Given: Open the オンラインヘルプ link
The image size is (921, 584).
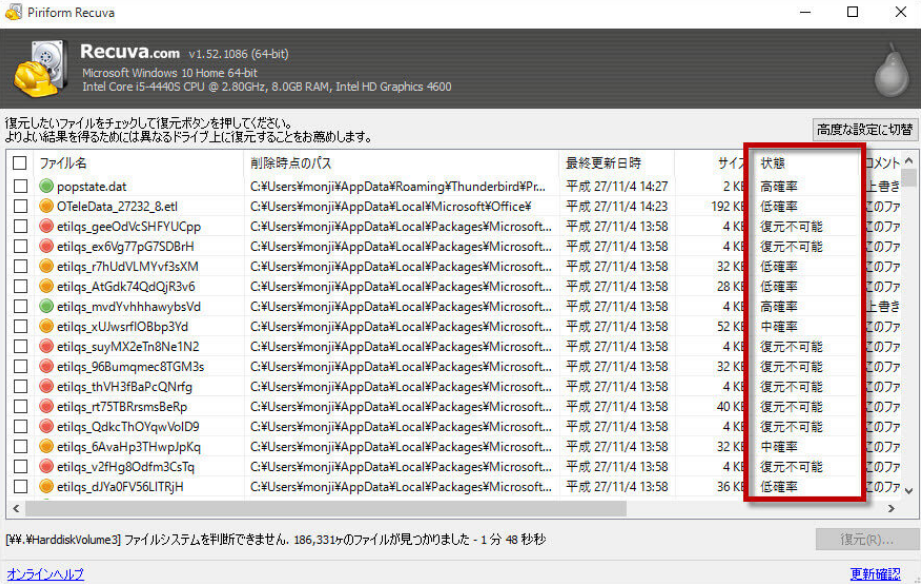Looking at the screenshot, I should coord(45,574).
